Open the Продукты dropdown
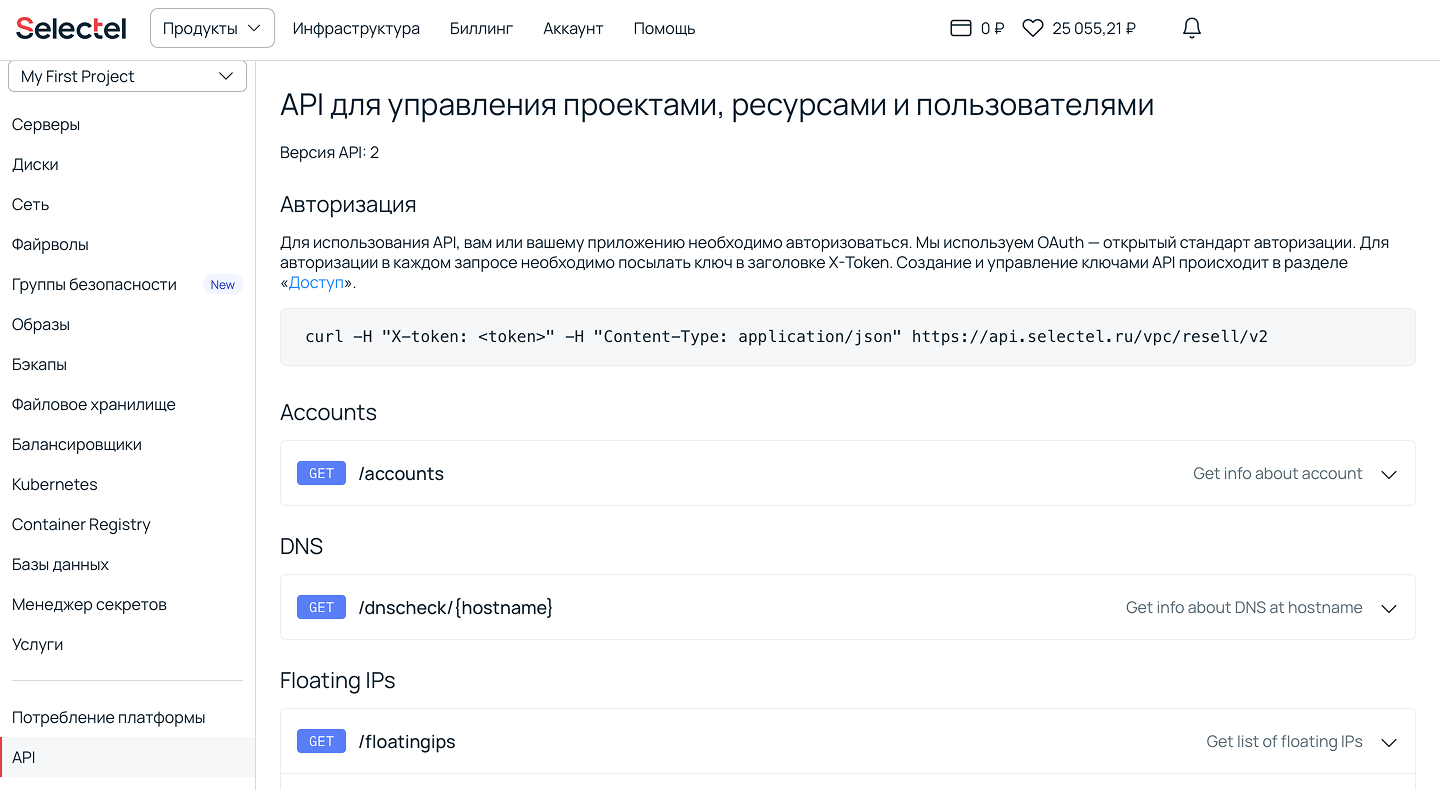 pos(212,28)
